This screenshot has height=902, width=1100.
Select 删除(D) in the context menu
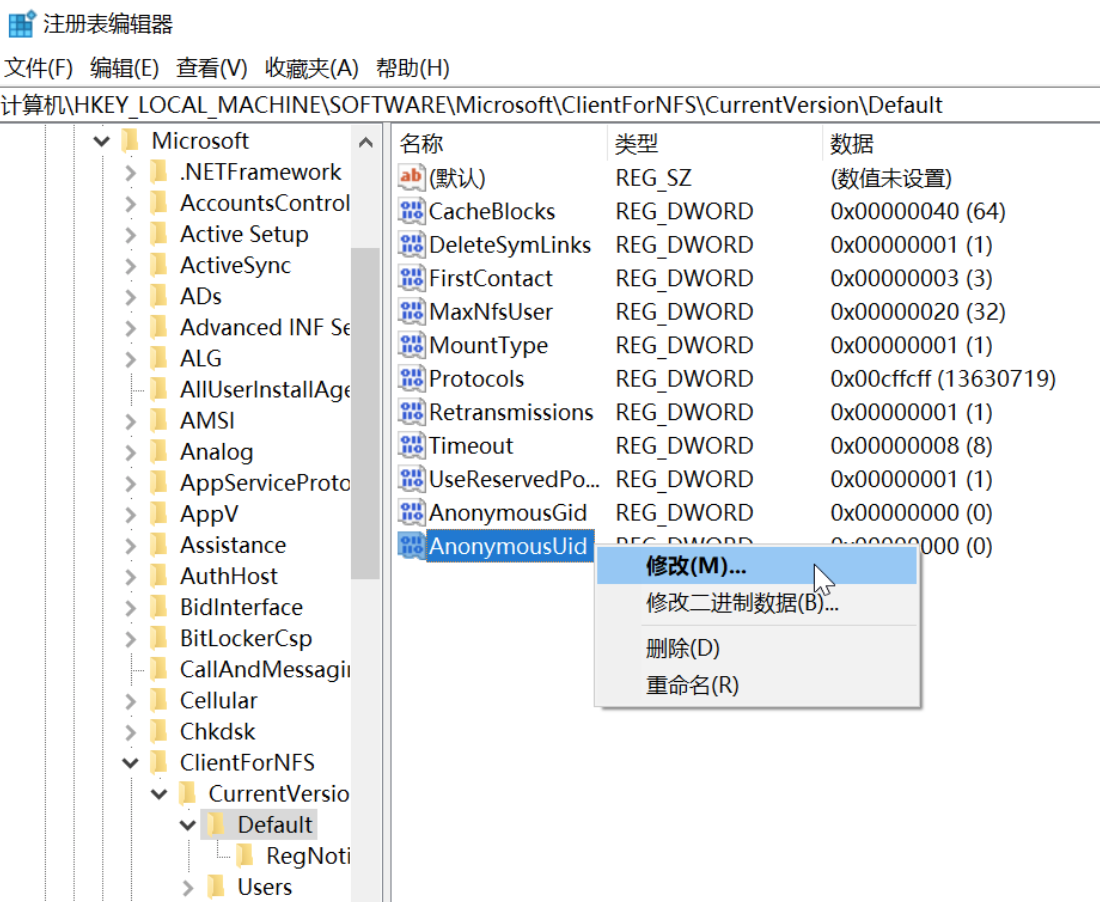tap(683, 648)
